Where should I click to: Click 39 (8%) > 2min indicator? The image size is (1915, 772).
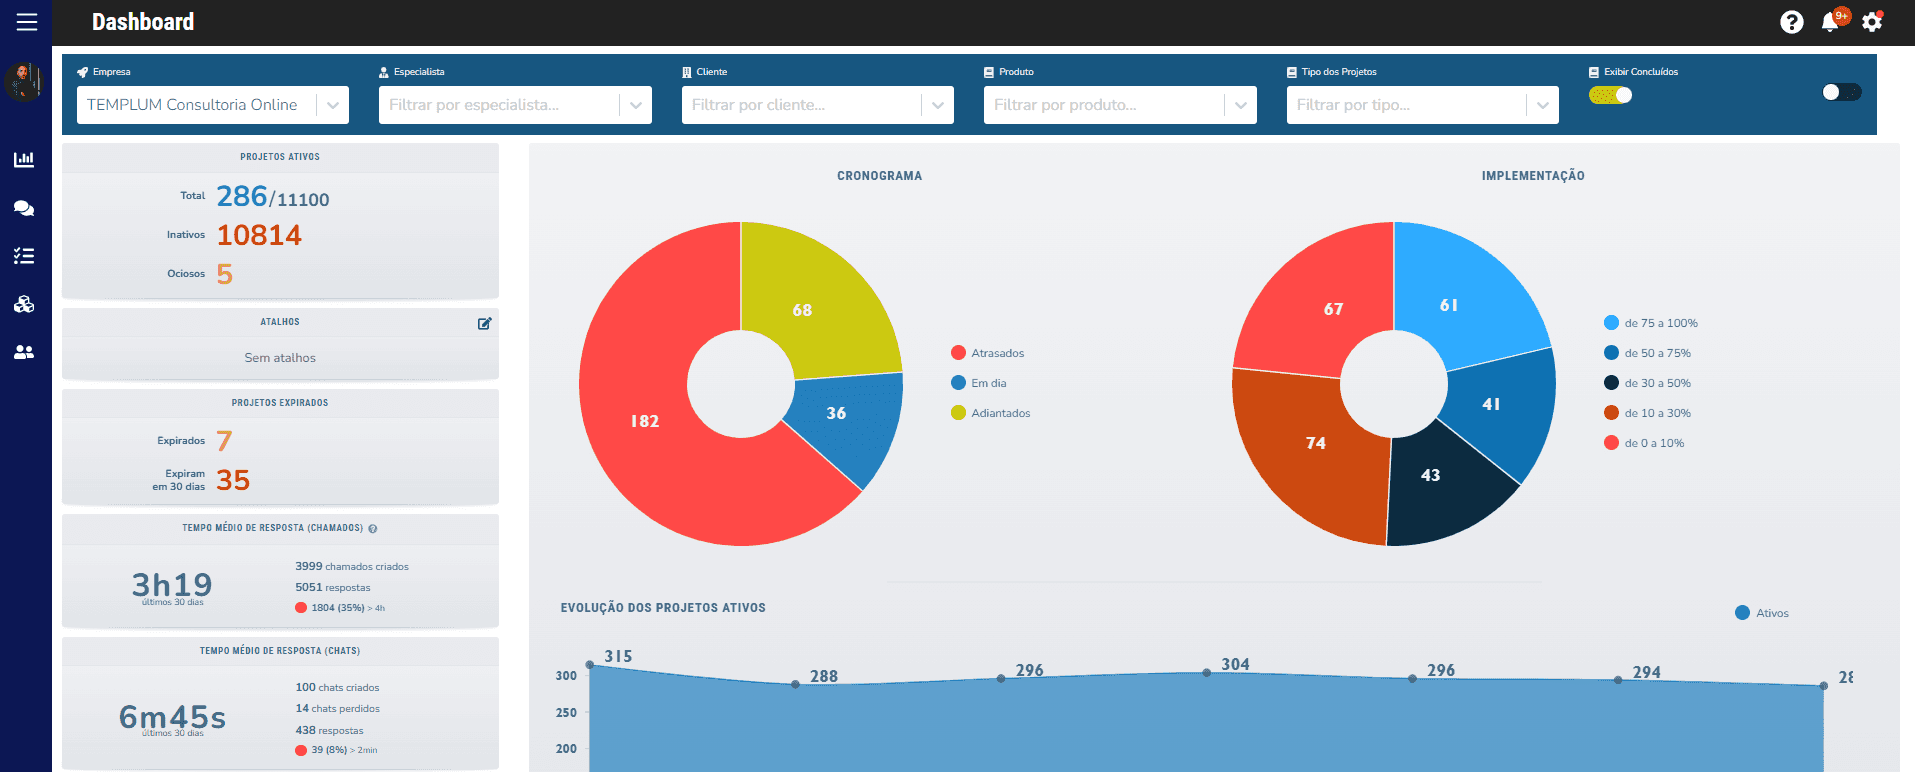pos(336,750)
